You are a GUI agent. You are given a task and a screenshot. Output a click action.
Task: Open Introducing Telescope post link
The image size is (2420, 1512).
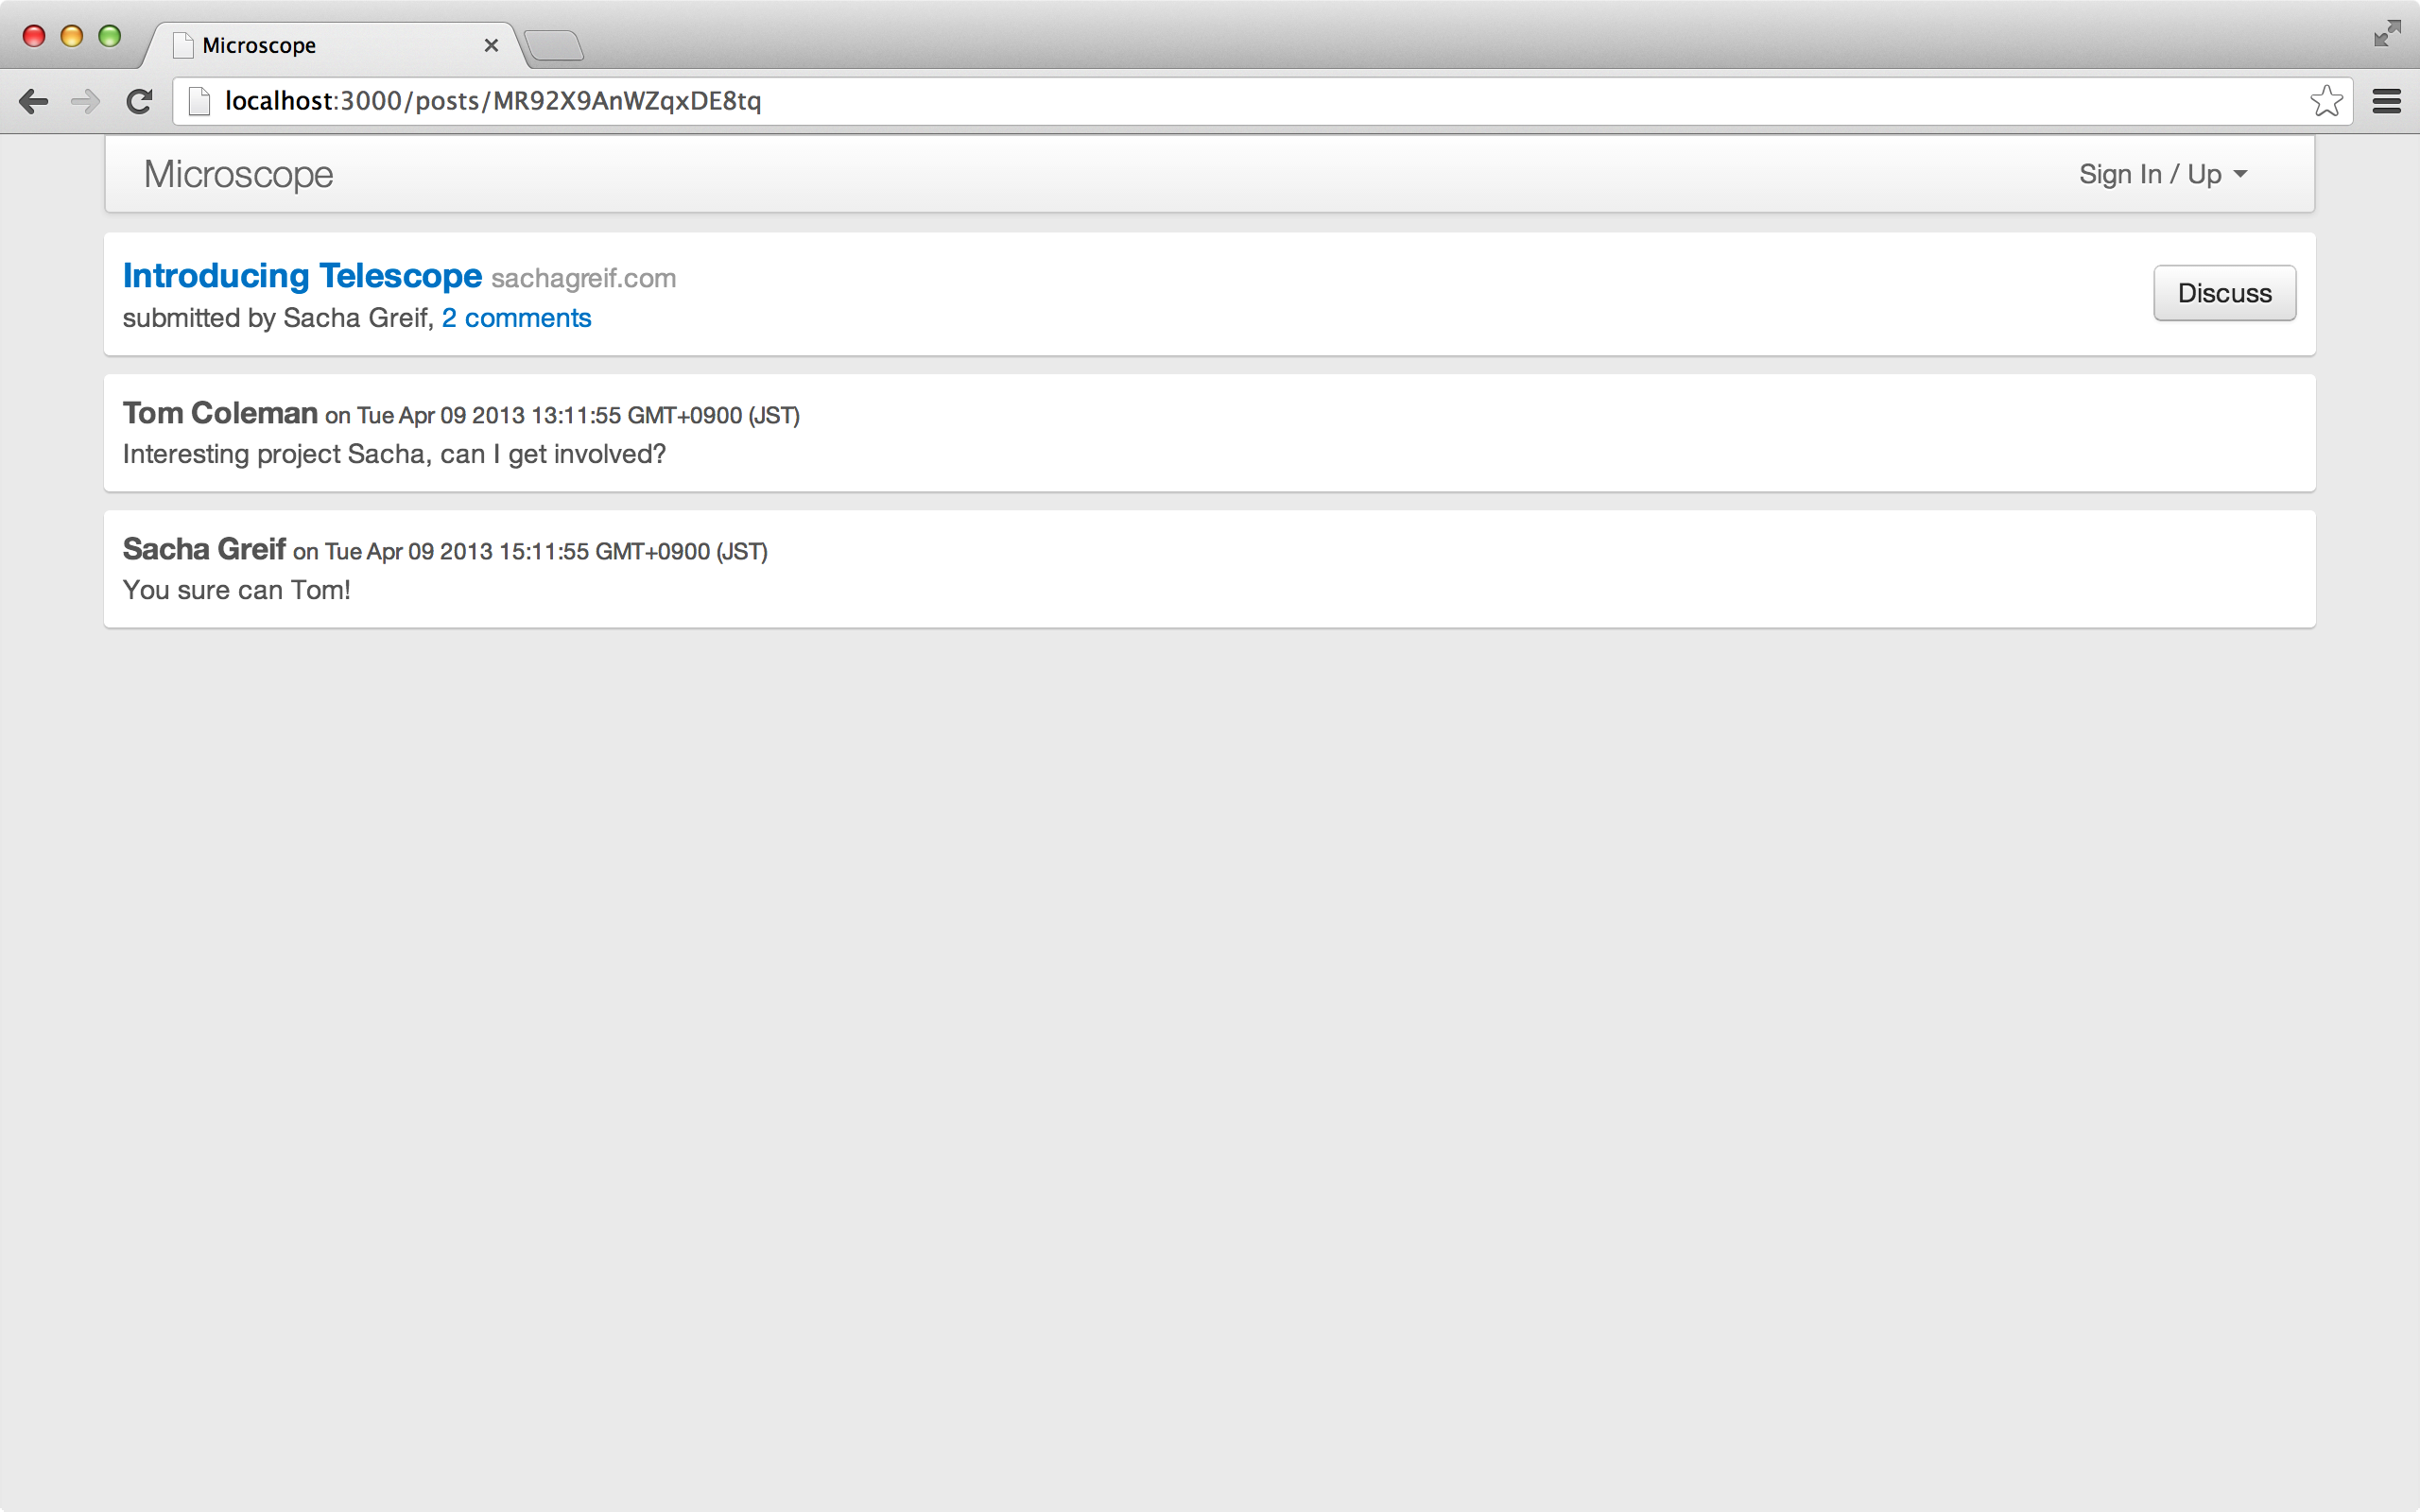302,275
